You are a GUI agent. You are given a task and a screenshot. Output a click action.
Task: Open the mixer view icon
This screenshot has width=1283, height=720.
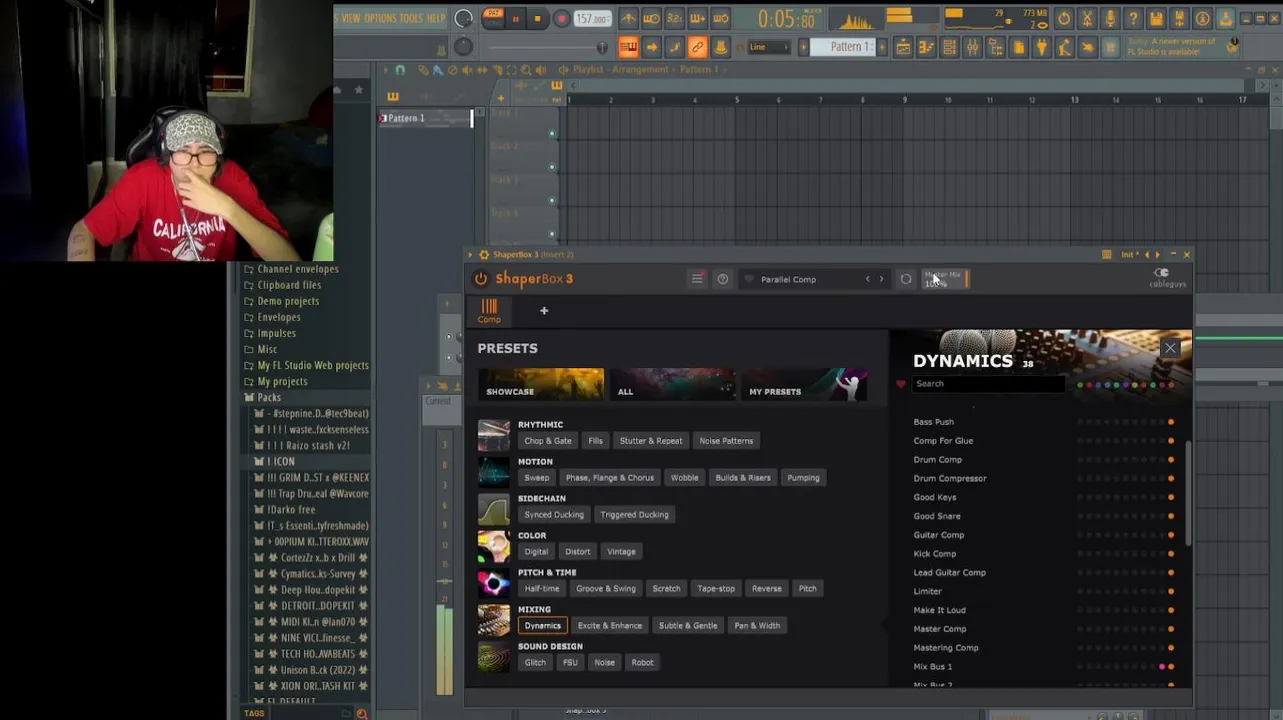(972, 47)
